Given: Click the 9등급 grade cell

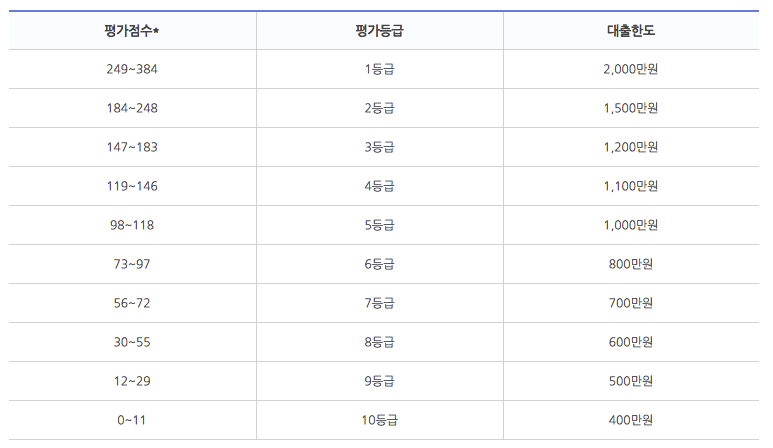Looking at the screenshot, I should (379, 381).
